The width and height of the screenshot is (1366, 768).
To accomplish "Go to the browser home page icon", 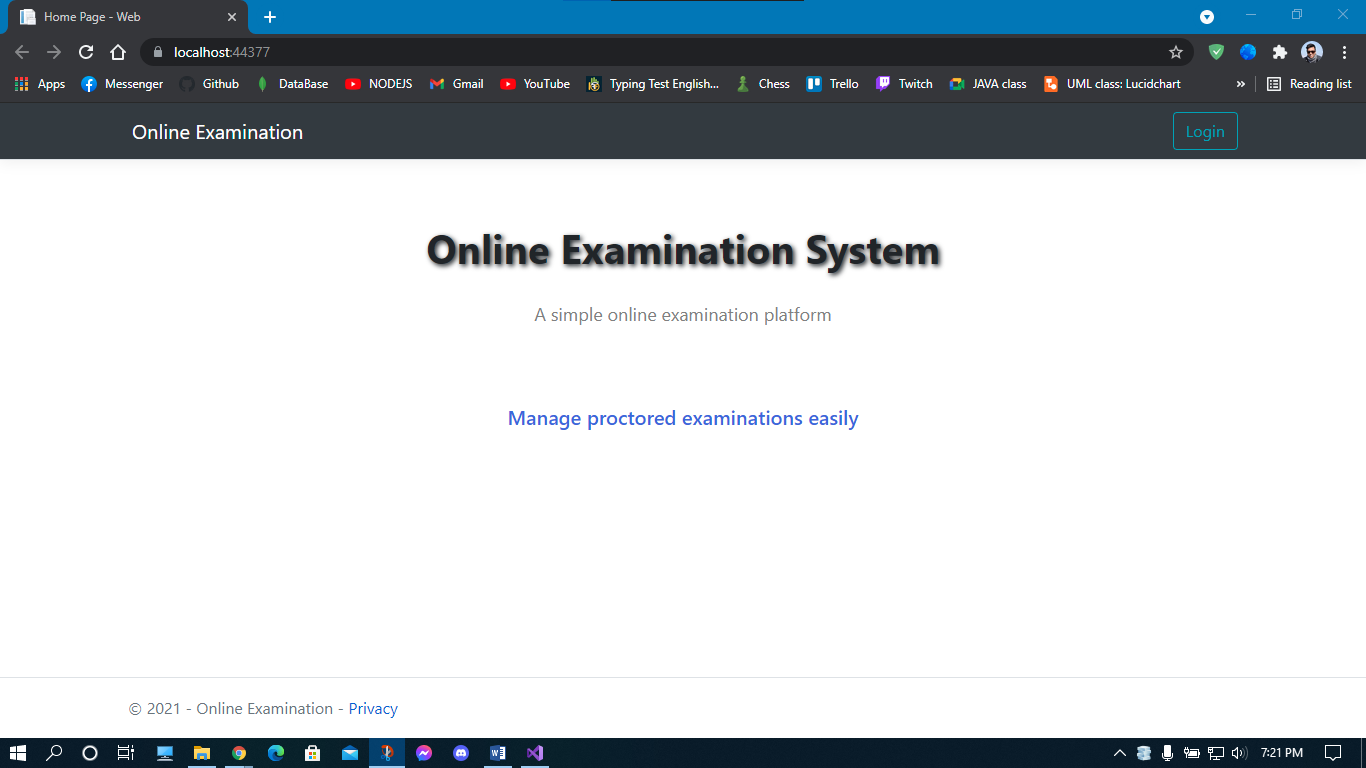I will [118, 52].
